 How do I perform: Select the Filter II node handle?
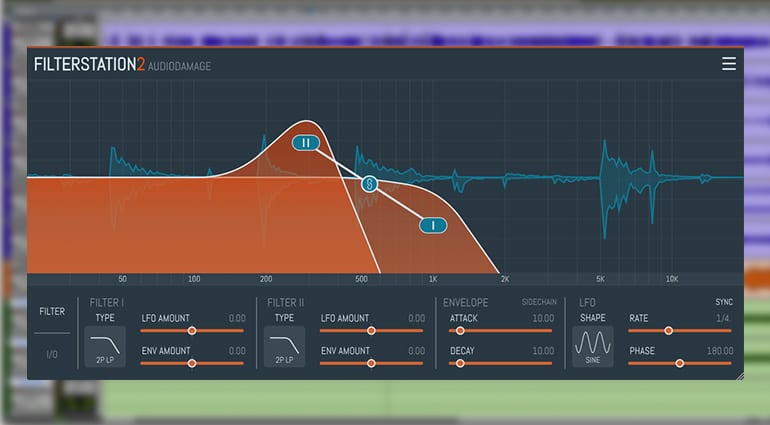pos(306,143)
